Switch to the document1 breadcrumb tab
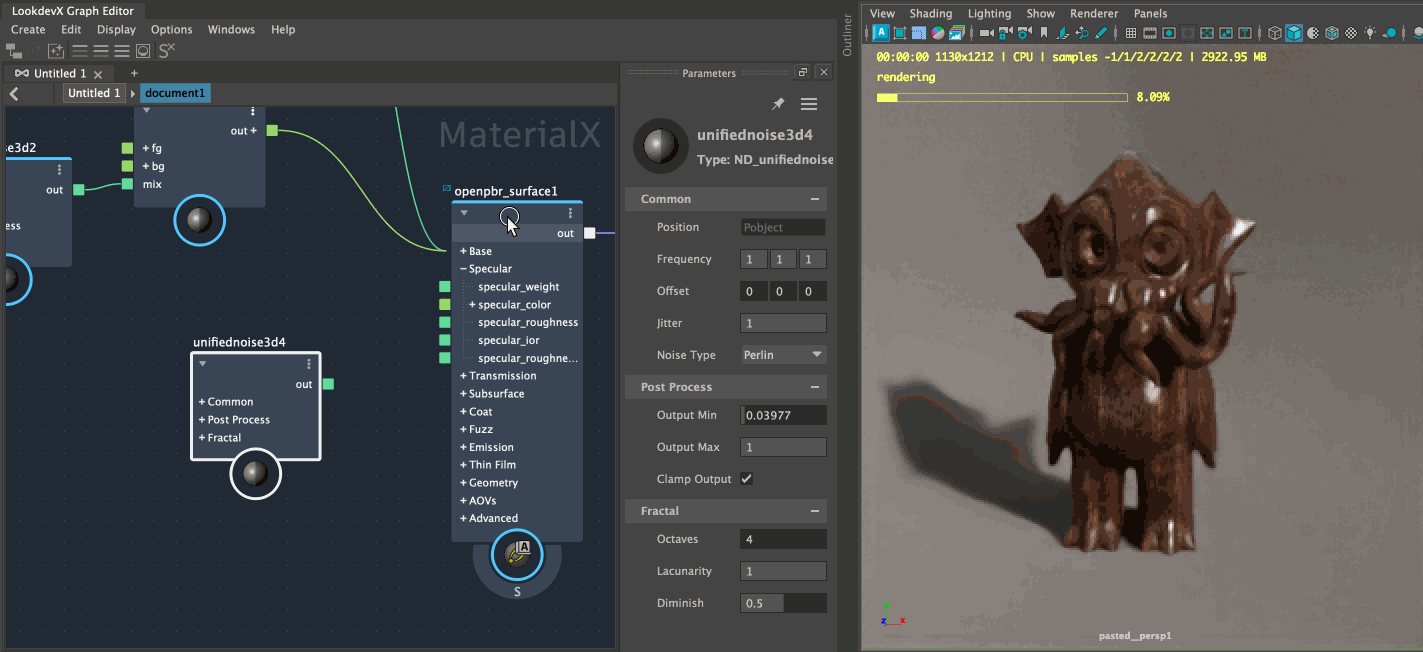This screenshot has height=652, width=1423. [174, 92]
